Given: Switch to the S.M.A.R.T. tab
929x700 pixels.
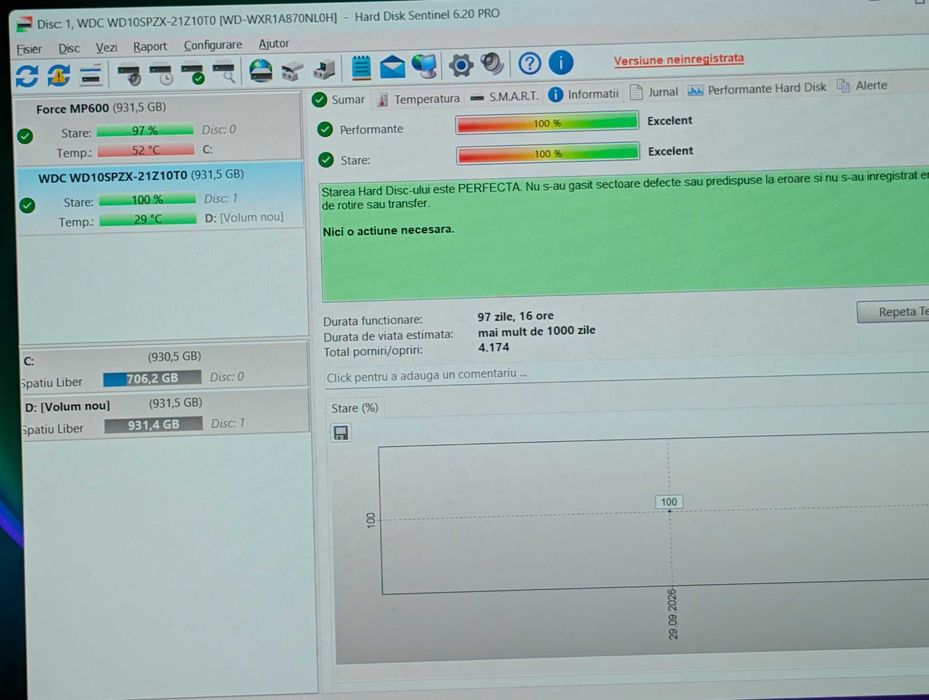Looking at the screenshot, I should click(x=504, y=97).
